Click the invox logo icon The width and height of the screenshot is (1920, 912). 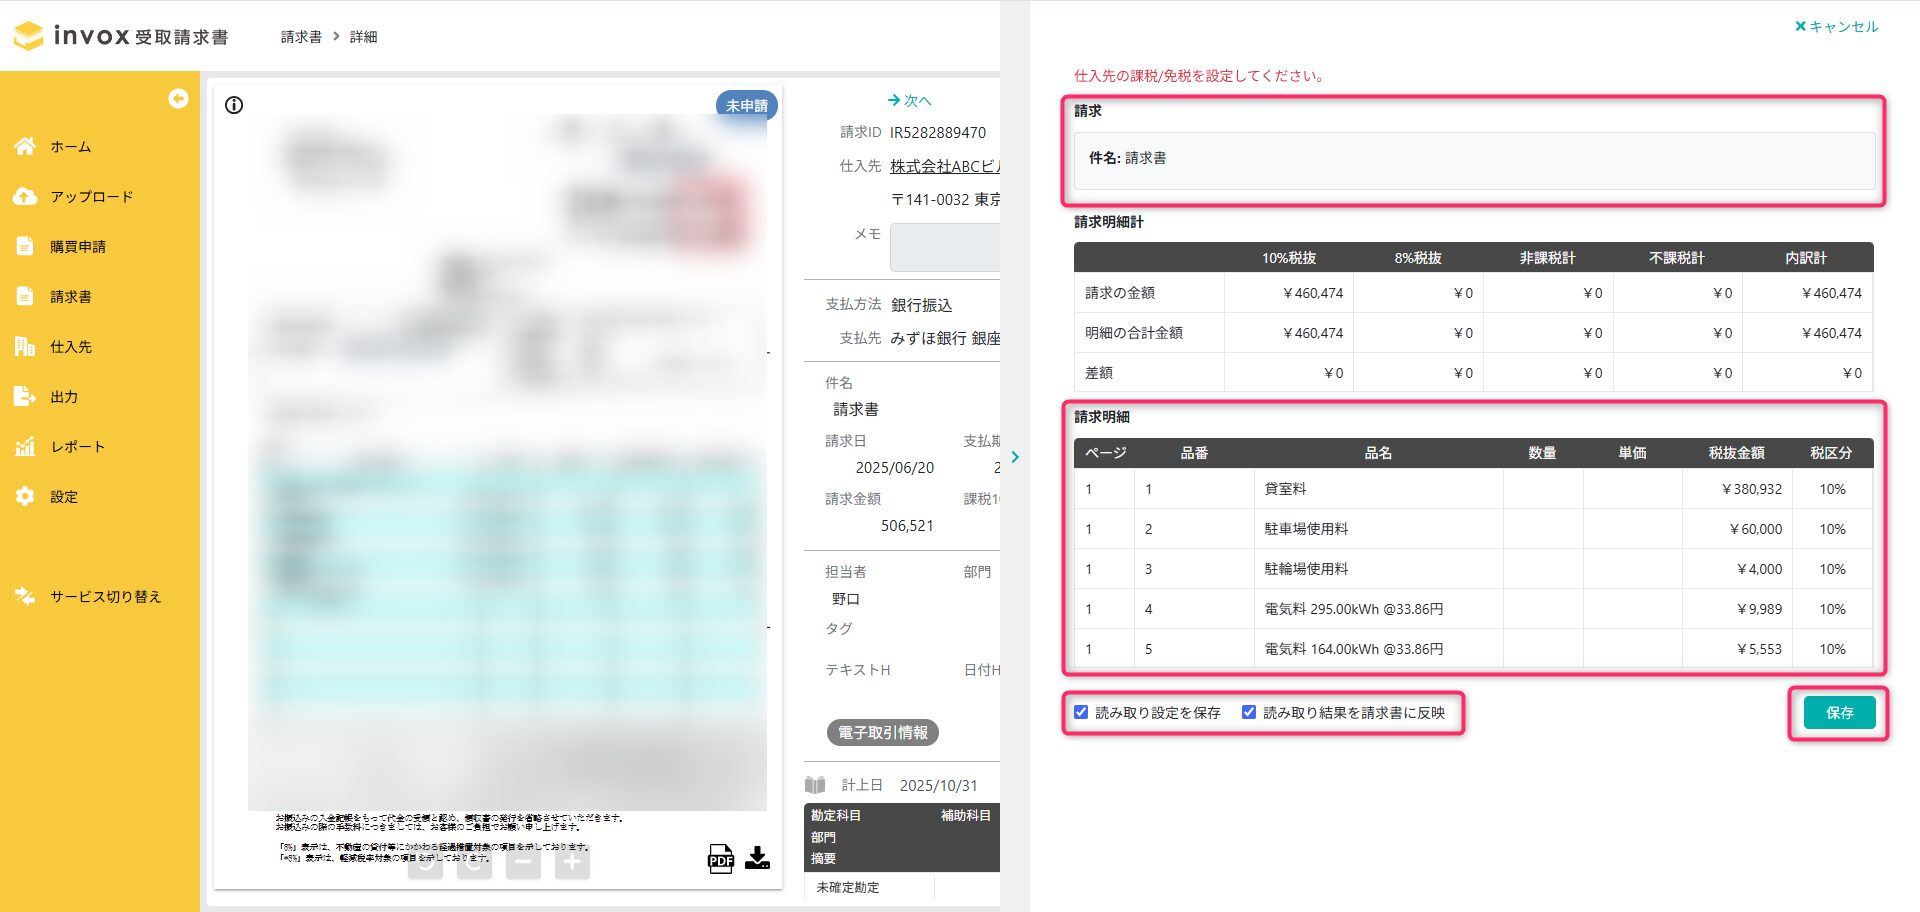[29, 36]
